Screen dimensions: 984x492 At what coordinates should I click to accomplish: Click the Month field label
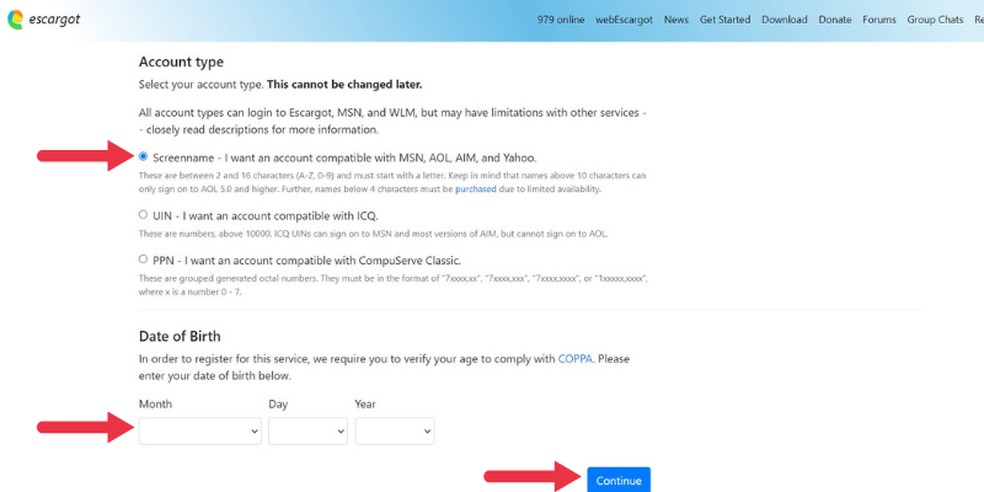click(155, 404)
